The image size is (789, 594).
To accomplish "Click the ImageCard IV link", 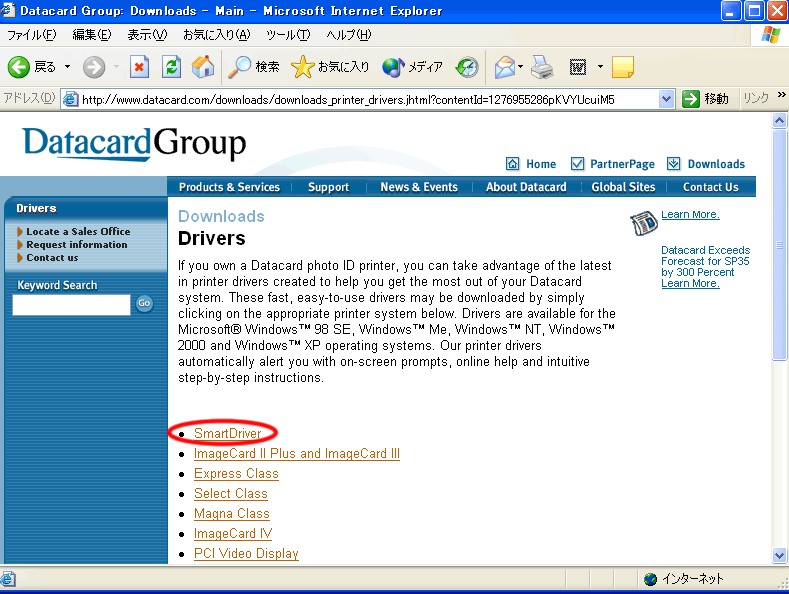I will pyautogui.click(x=233, y=534).
